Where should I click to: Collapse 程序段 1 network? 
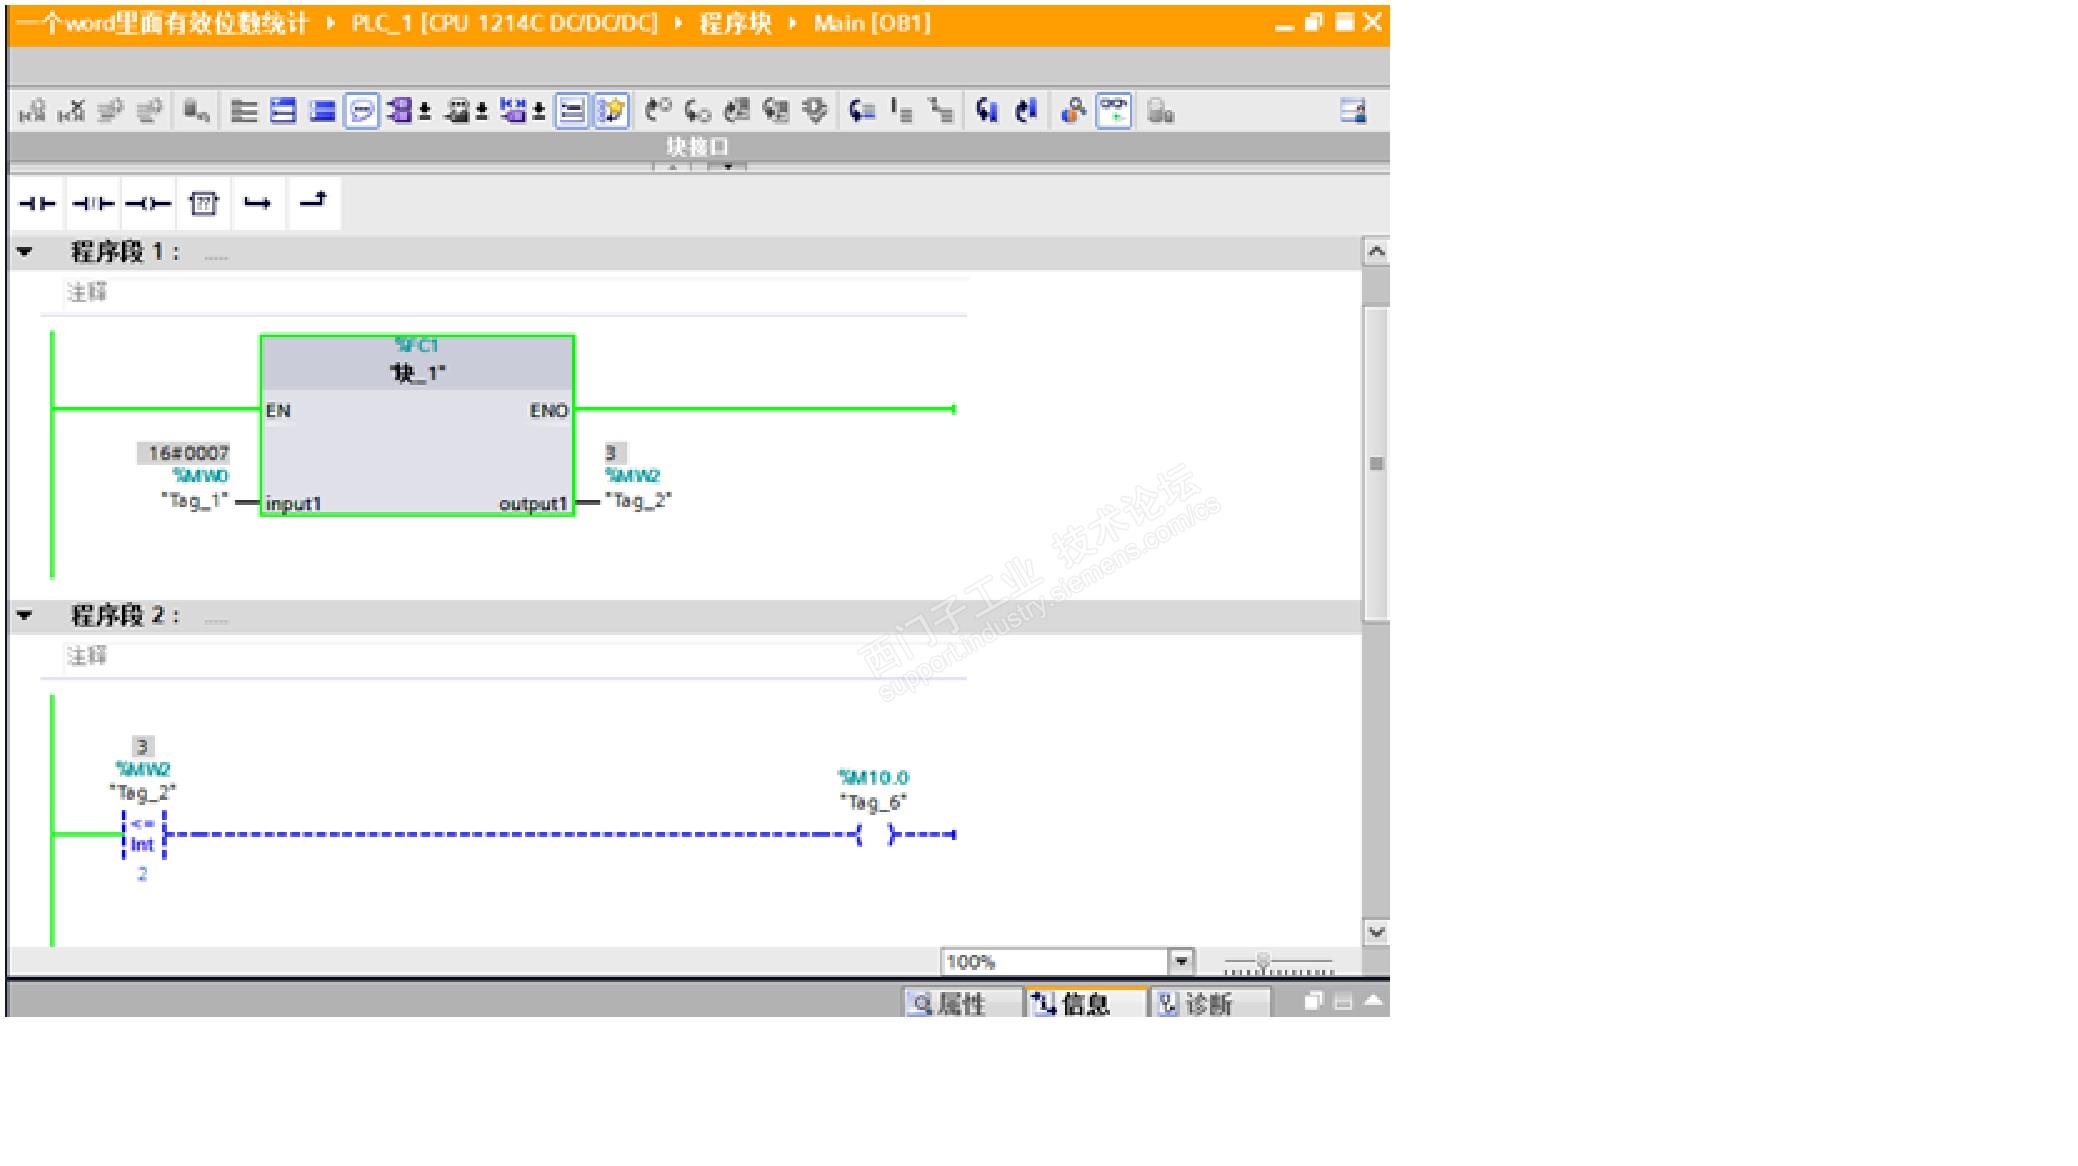tap(25, 252)
